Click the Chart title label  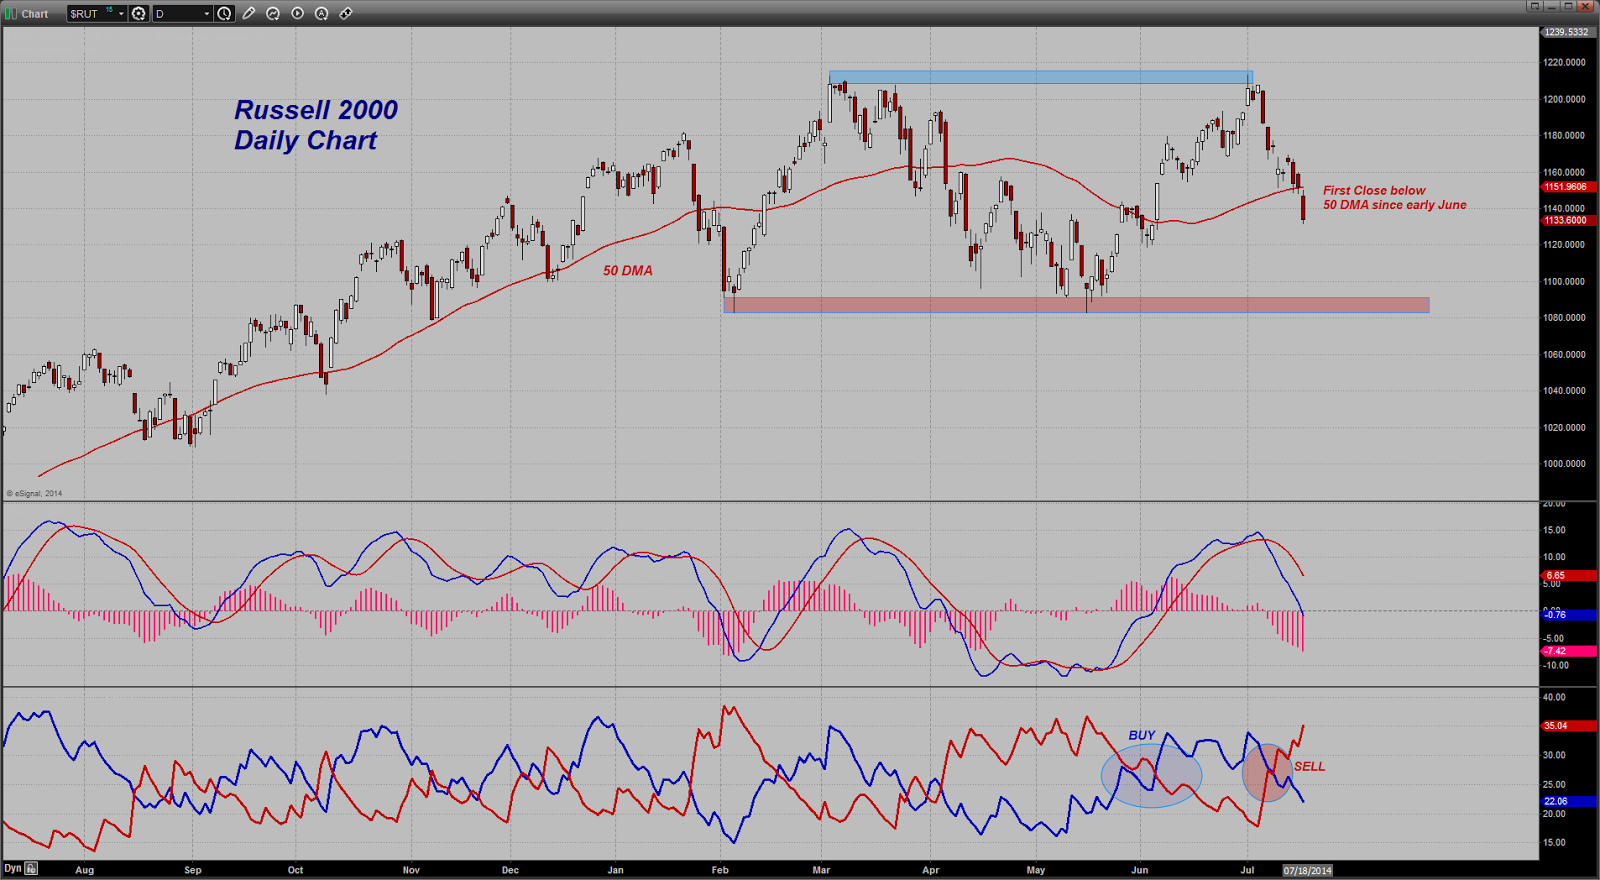point(35,14)
